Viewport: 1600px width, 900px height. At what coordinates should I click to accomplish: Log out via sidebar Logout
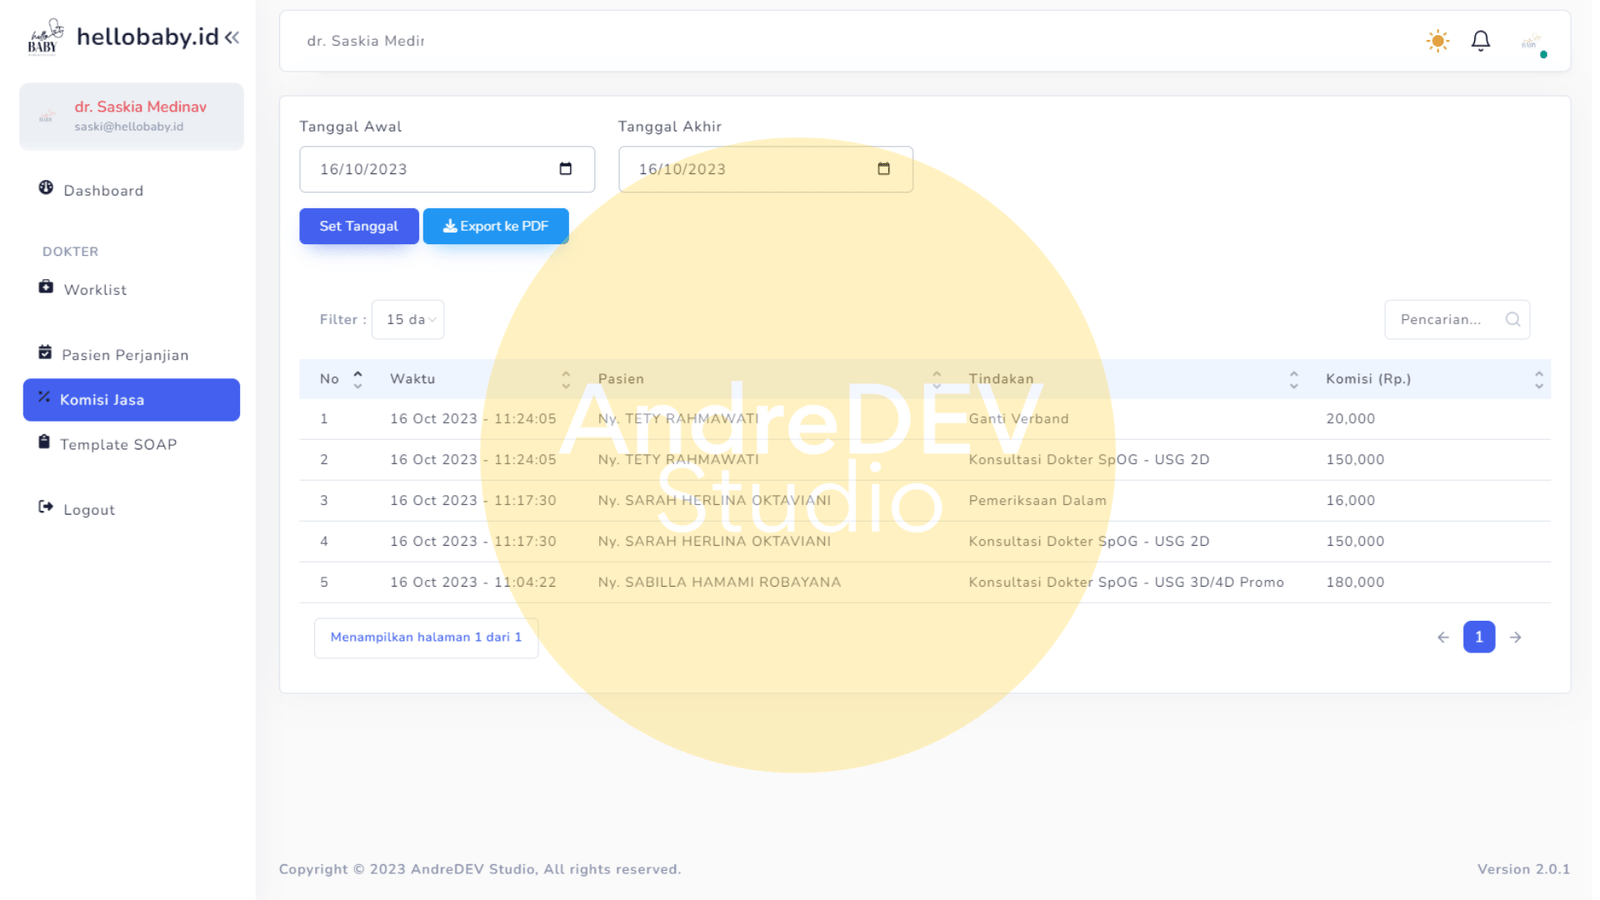89,510
